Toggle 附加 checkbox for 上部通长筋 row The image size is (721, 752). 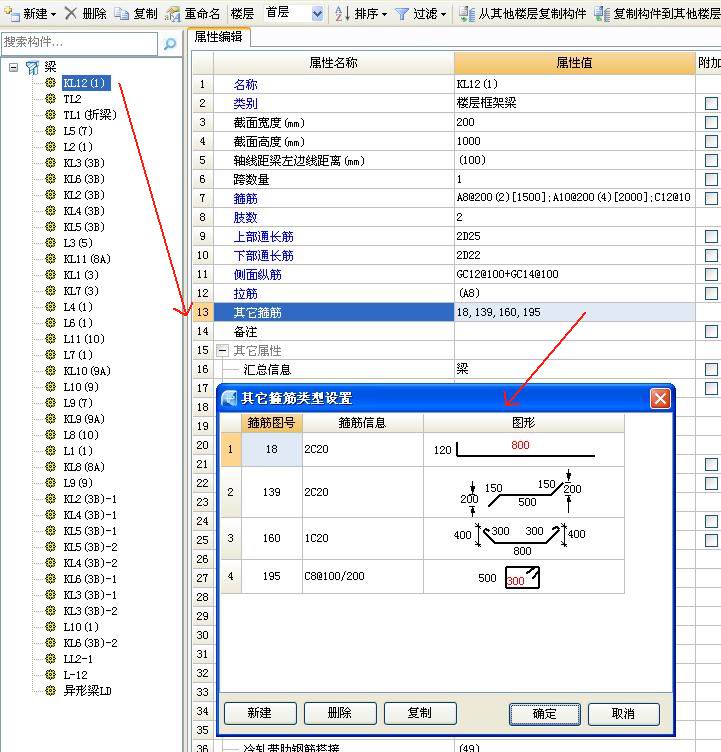tap(711, 236)
